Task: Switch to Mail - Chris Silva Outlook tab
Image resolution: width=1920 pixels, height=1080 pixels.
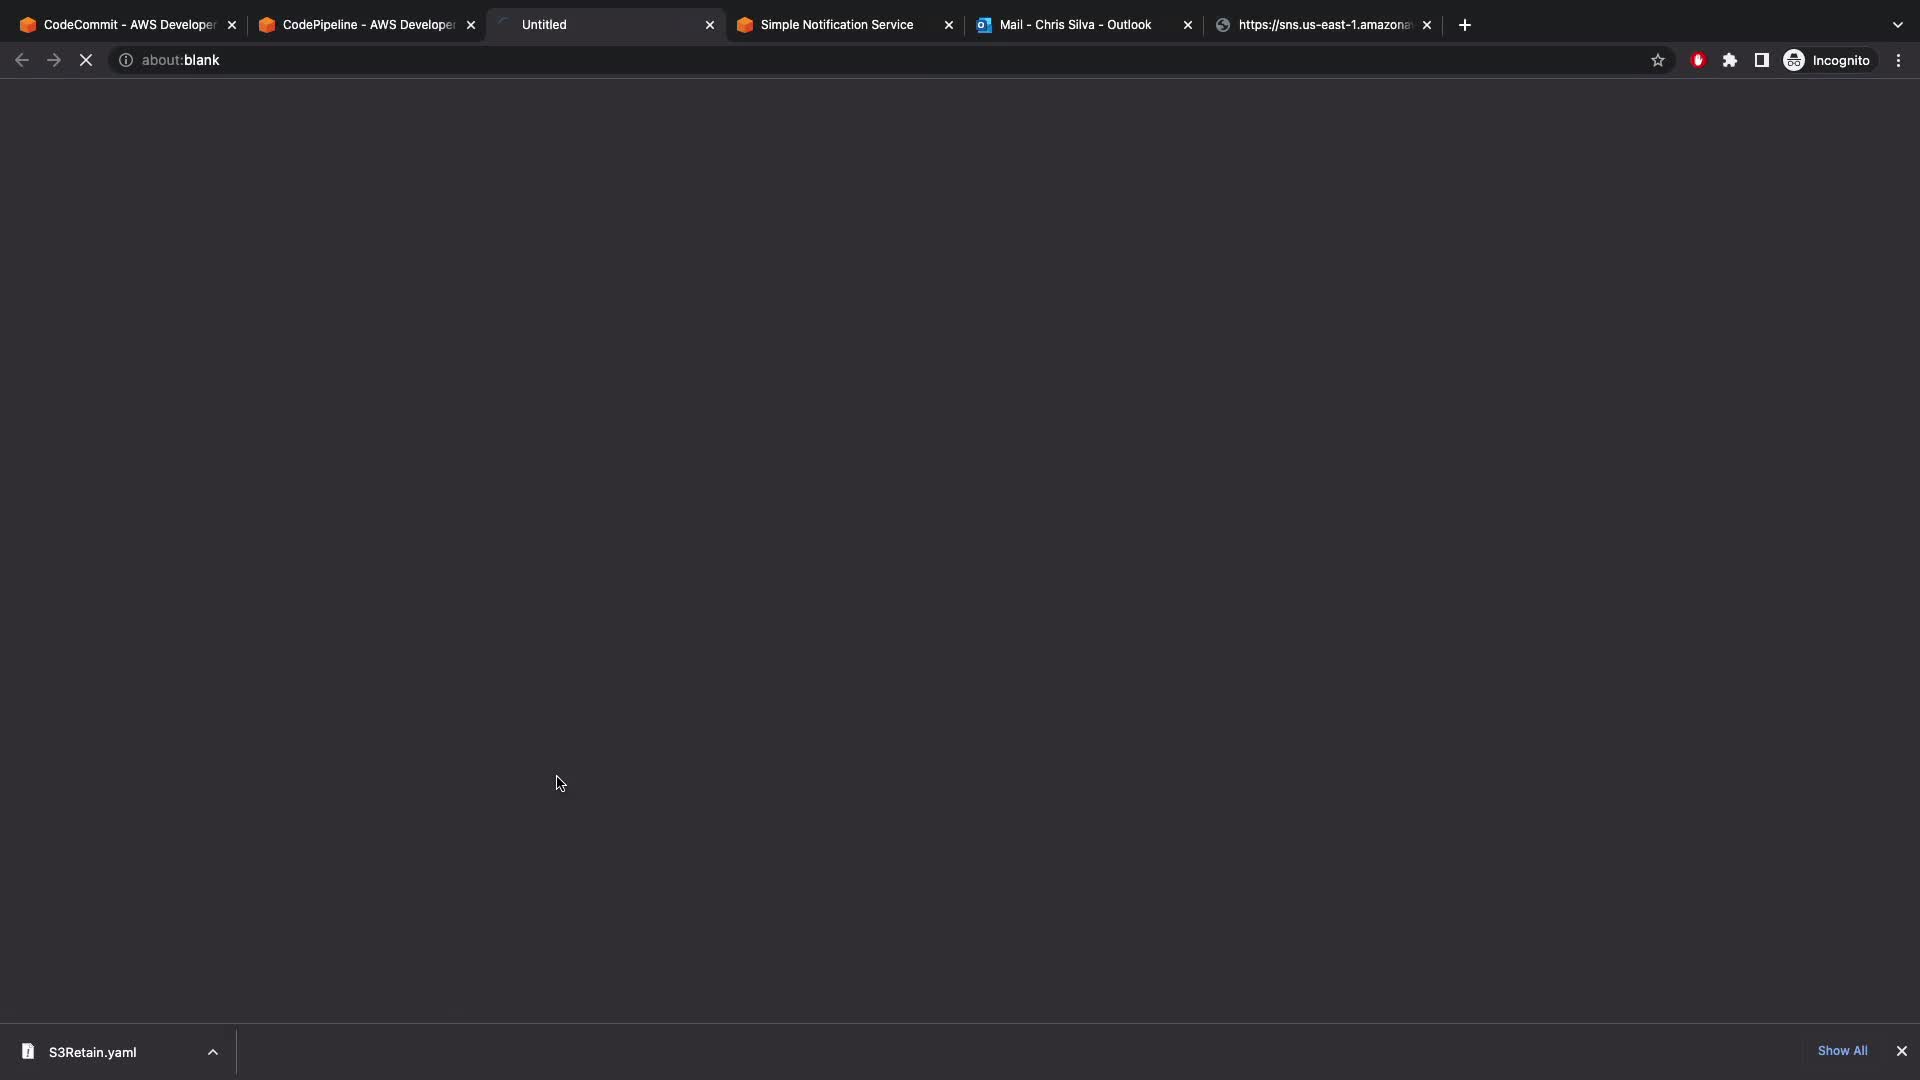Action: pyautogui.click(x=1075, y=25)
